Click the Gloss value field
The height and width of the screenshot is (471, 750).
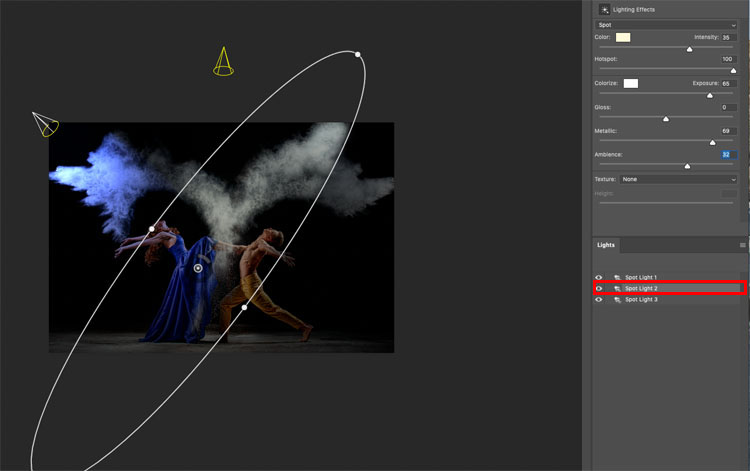click(x=729, y=108)
